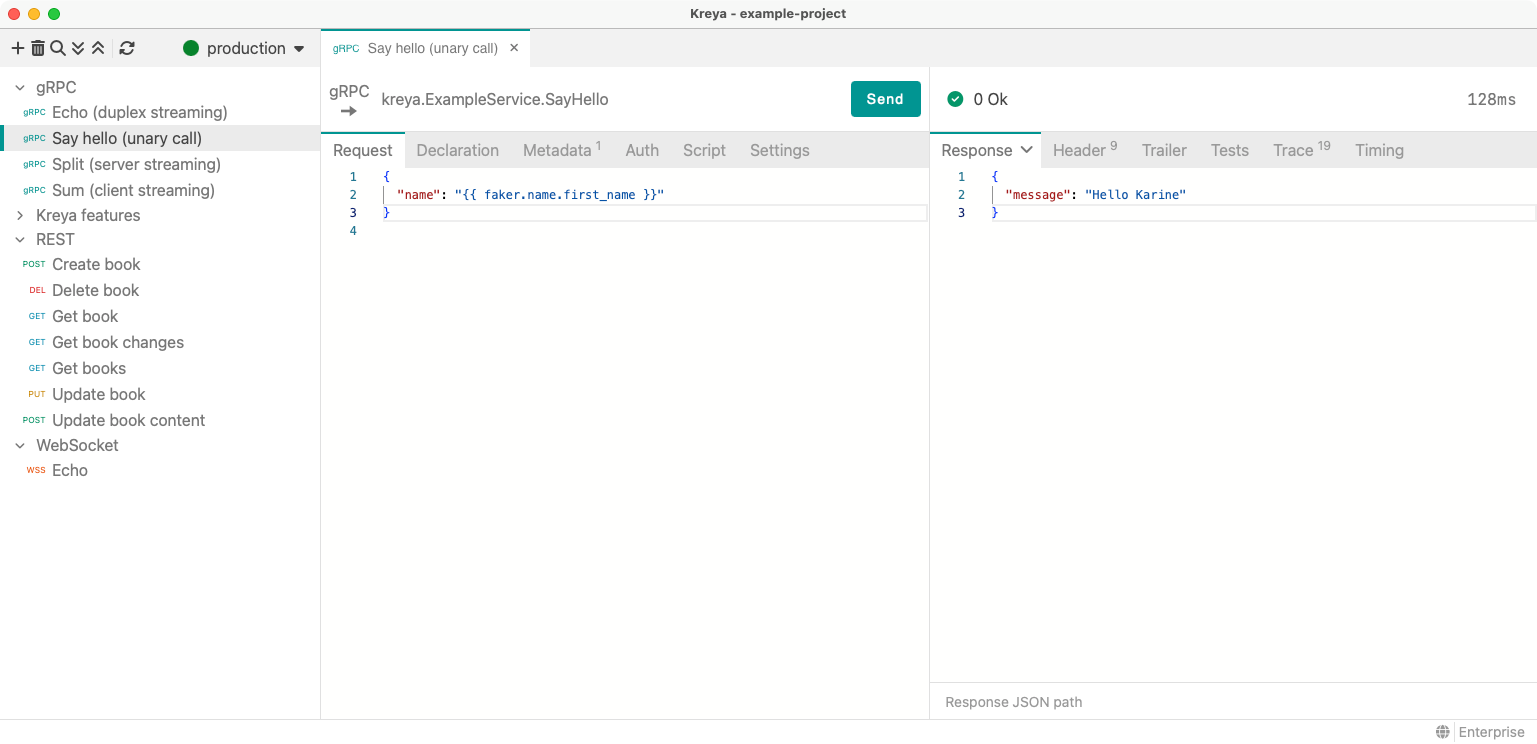Click the green success check beside 0 Ok
1537x744 pixels.
955,99
